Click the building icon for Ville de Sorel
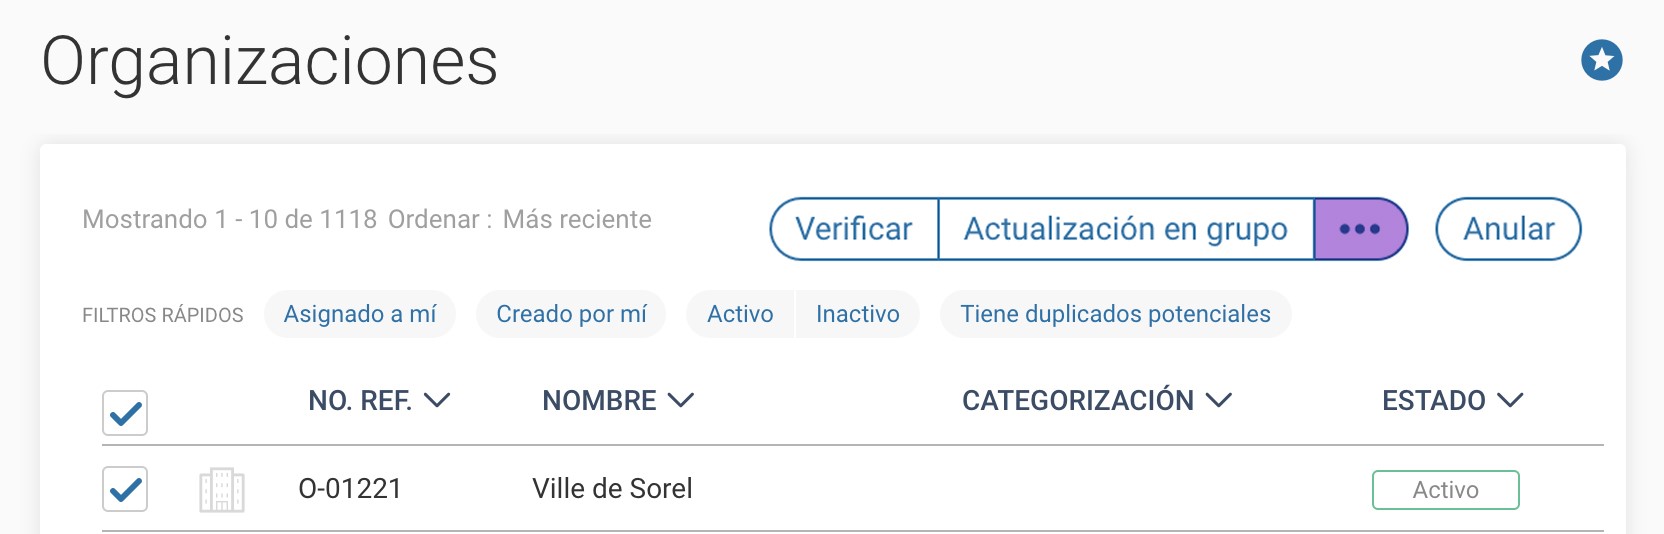1664x534 pixels. (x=222, y=490)
